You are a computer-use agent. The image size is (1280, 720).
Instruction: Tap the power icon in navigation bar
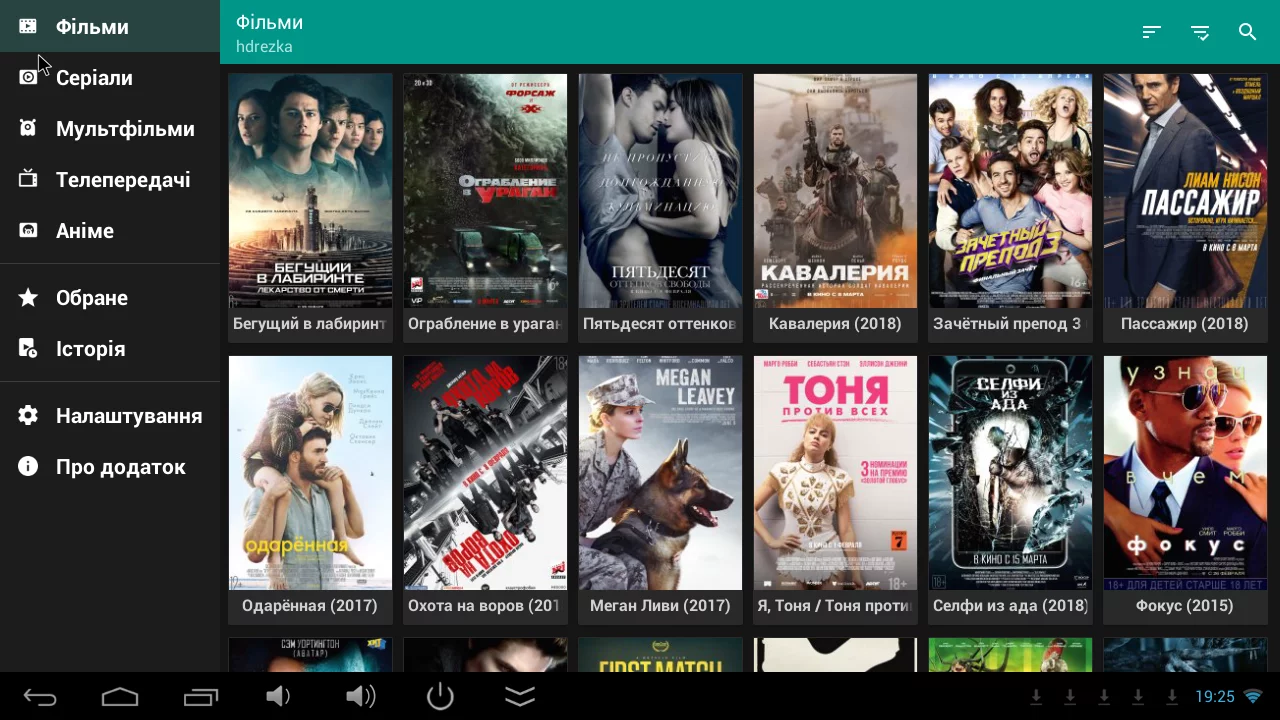[x=440, y=697]
